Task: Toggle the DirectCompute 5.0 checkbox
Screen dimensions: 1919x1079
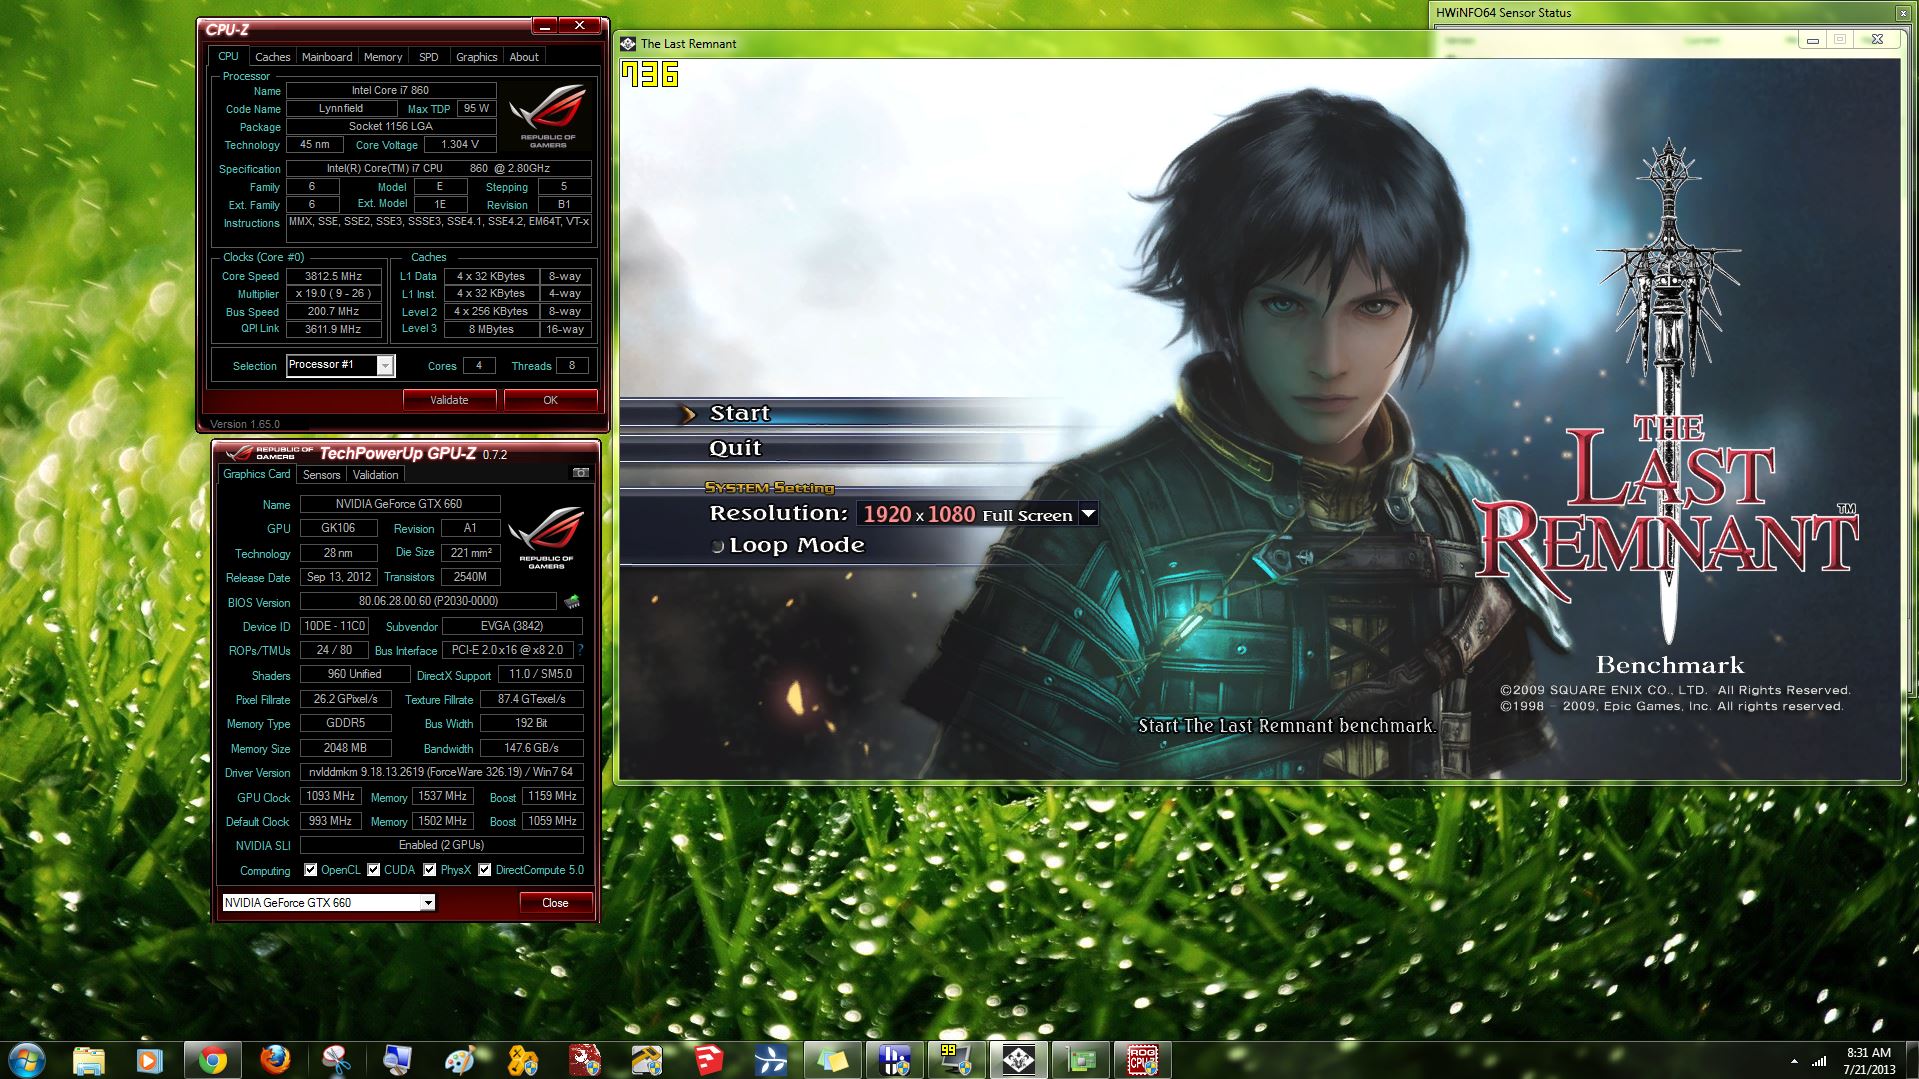Action: click(x=485, y=870)
